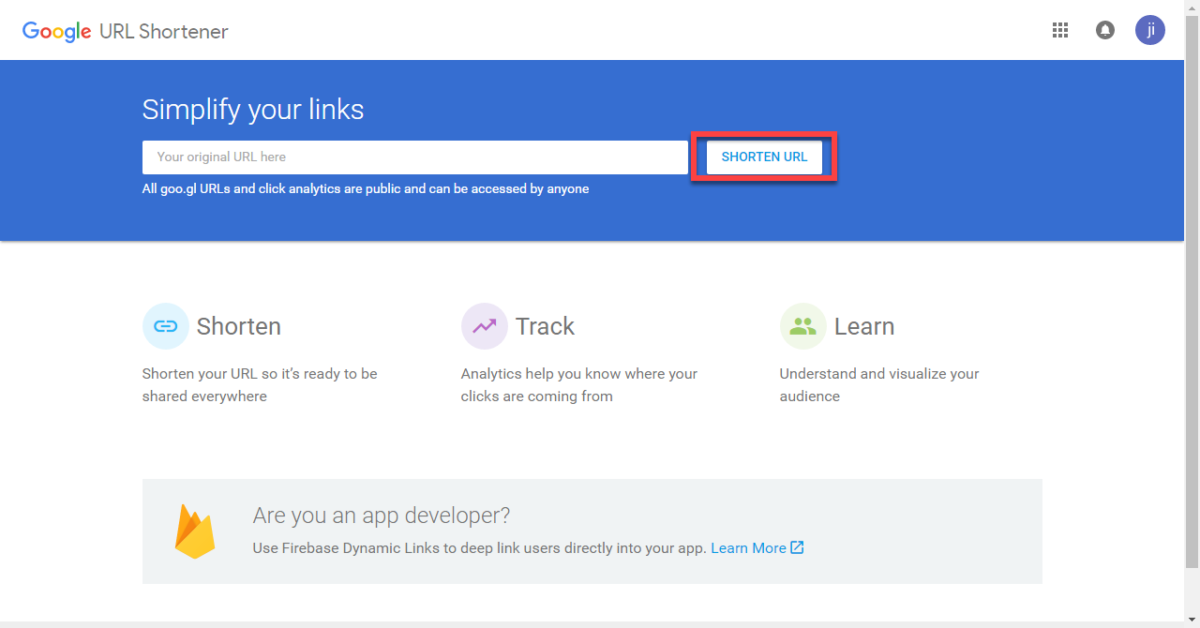The width and height of the screenshot is (1200, 628).
Task: Open the account avatar "ji"
Action: tap(1150, 30)
